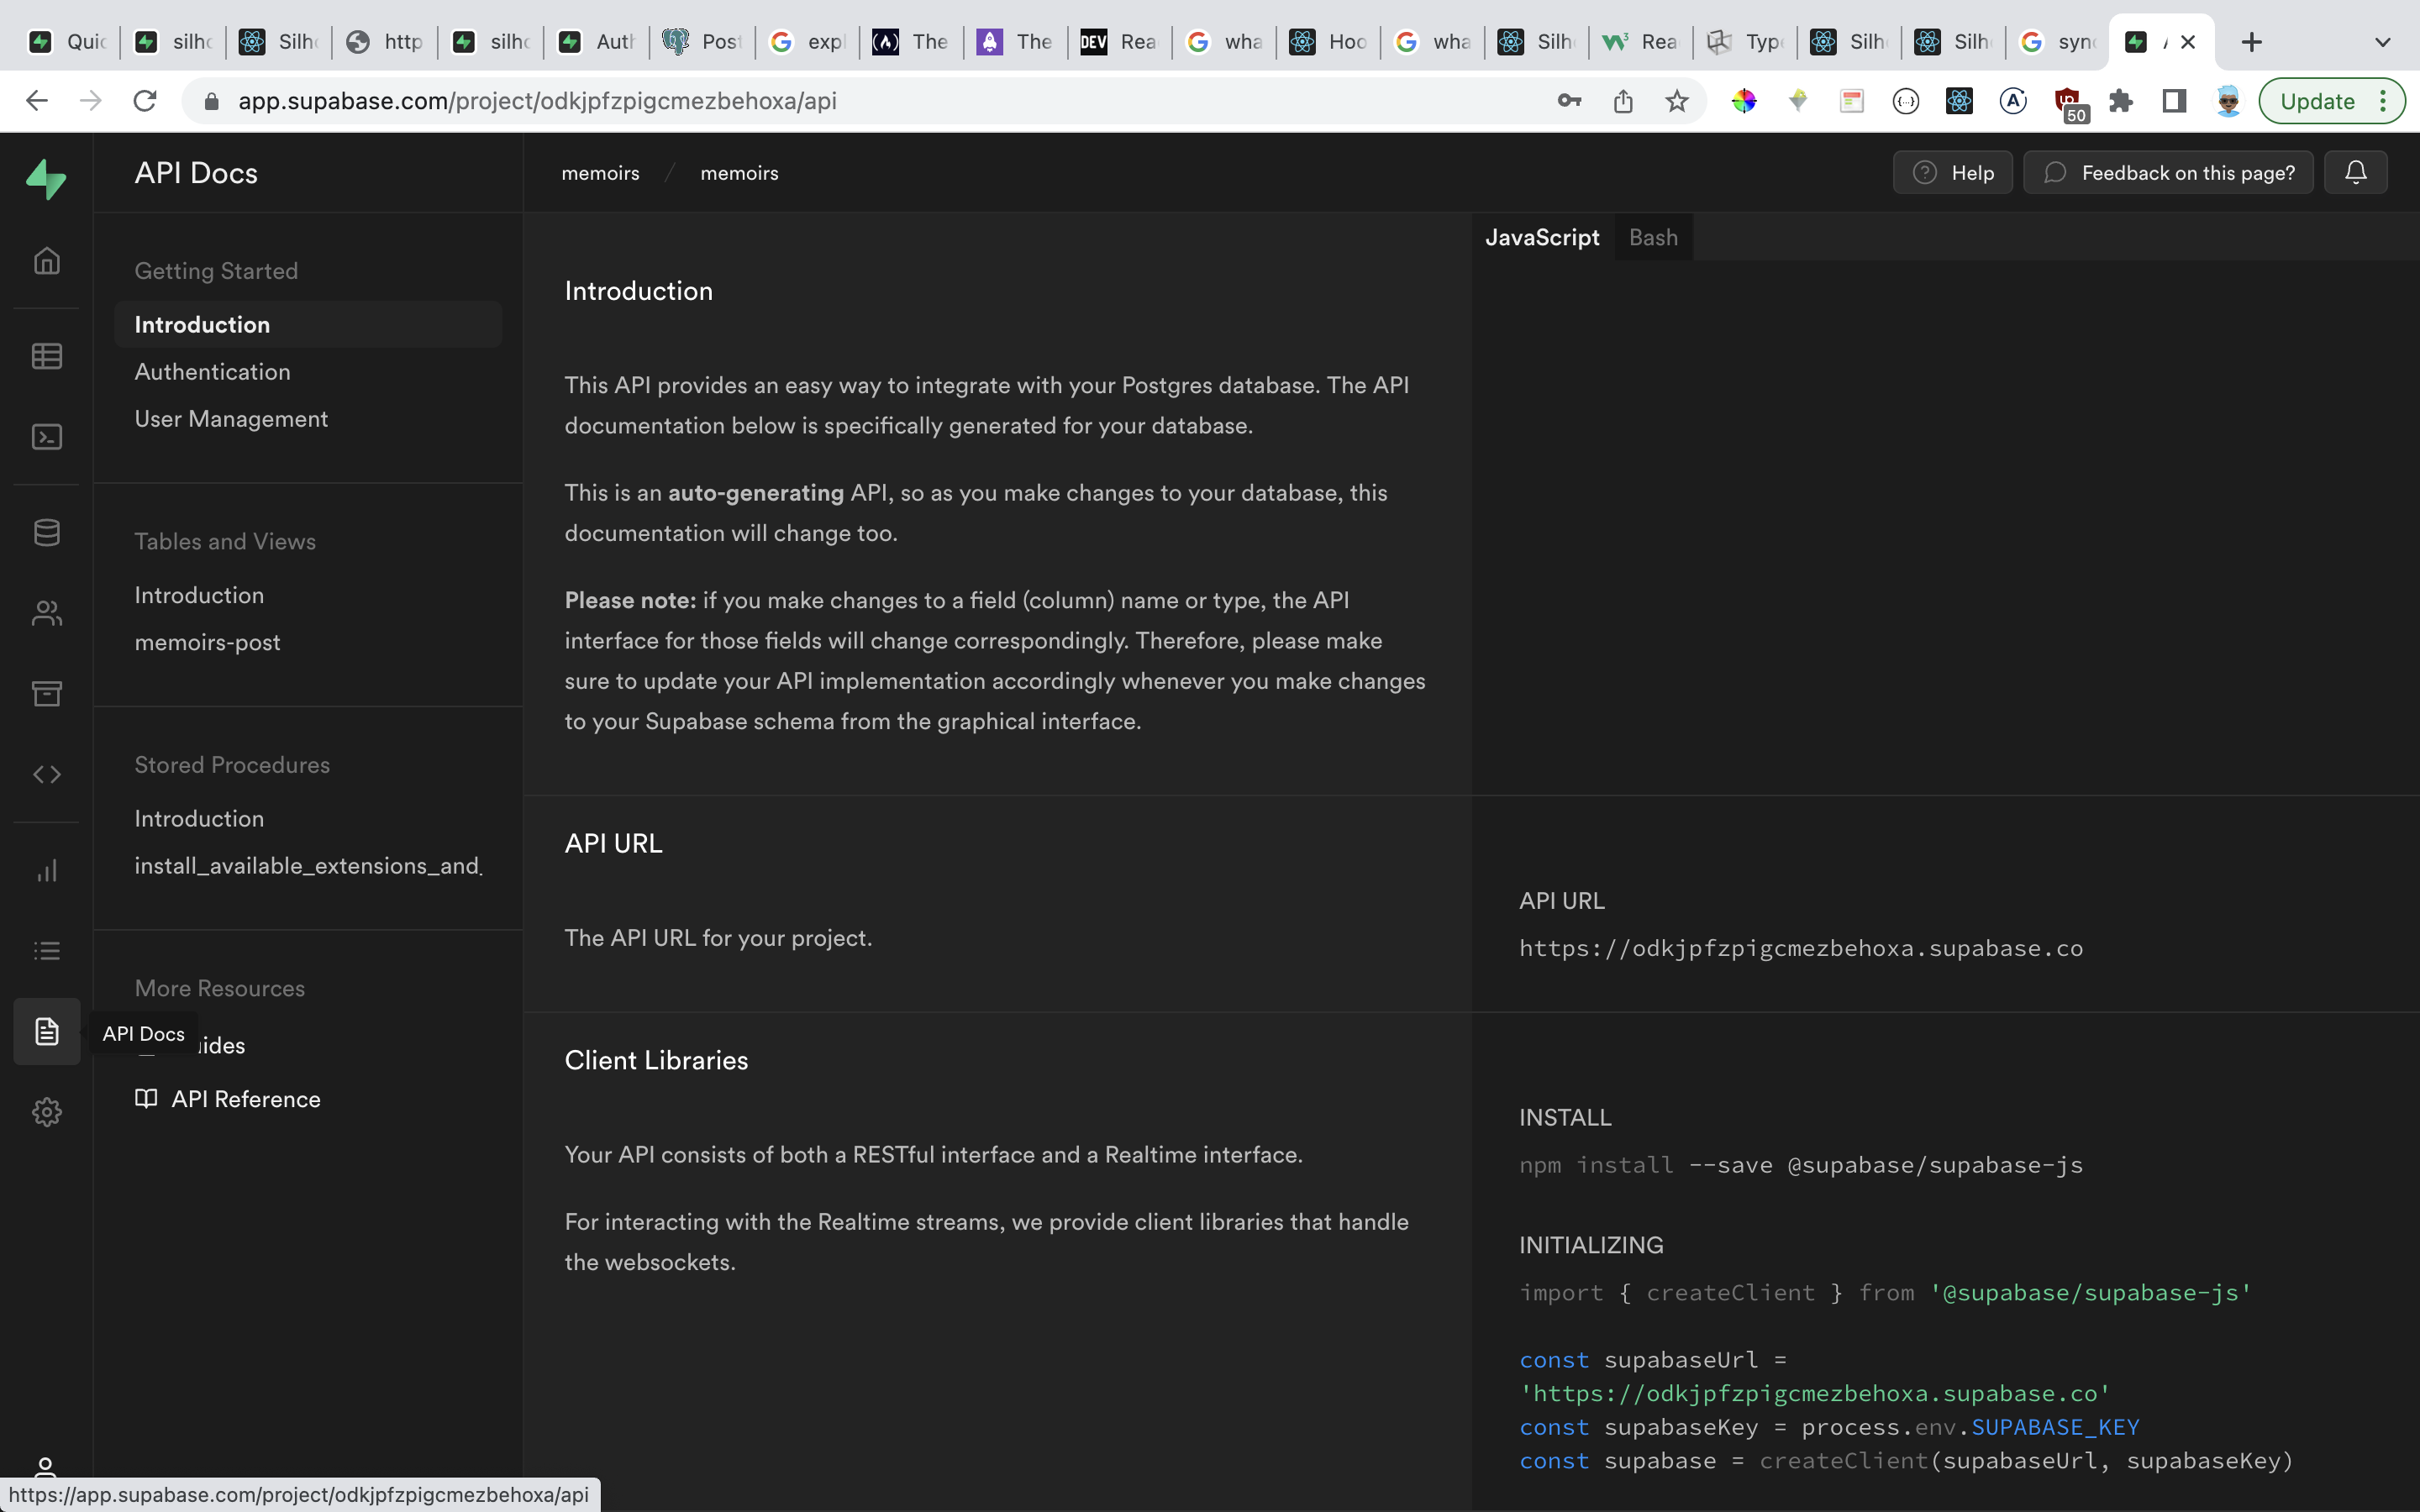Screen dimensions: 2420x1512
Task: Open the Extensions puzzle icon
Action: coord(2120,100)
